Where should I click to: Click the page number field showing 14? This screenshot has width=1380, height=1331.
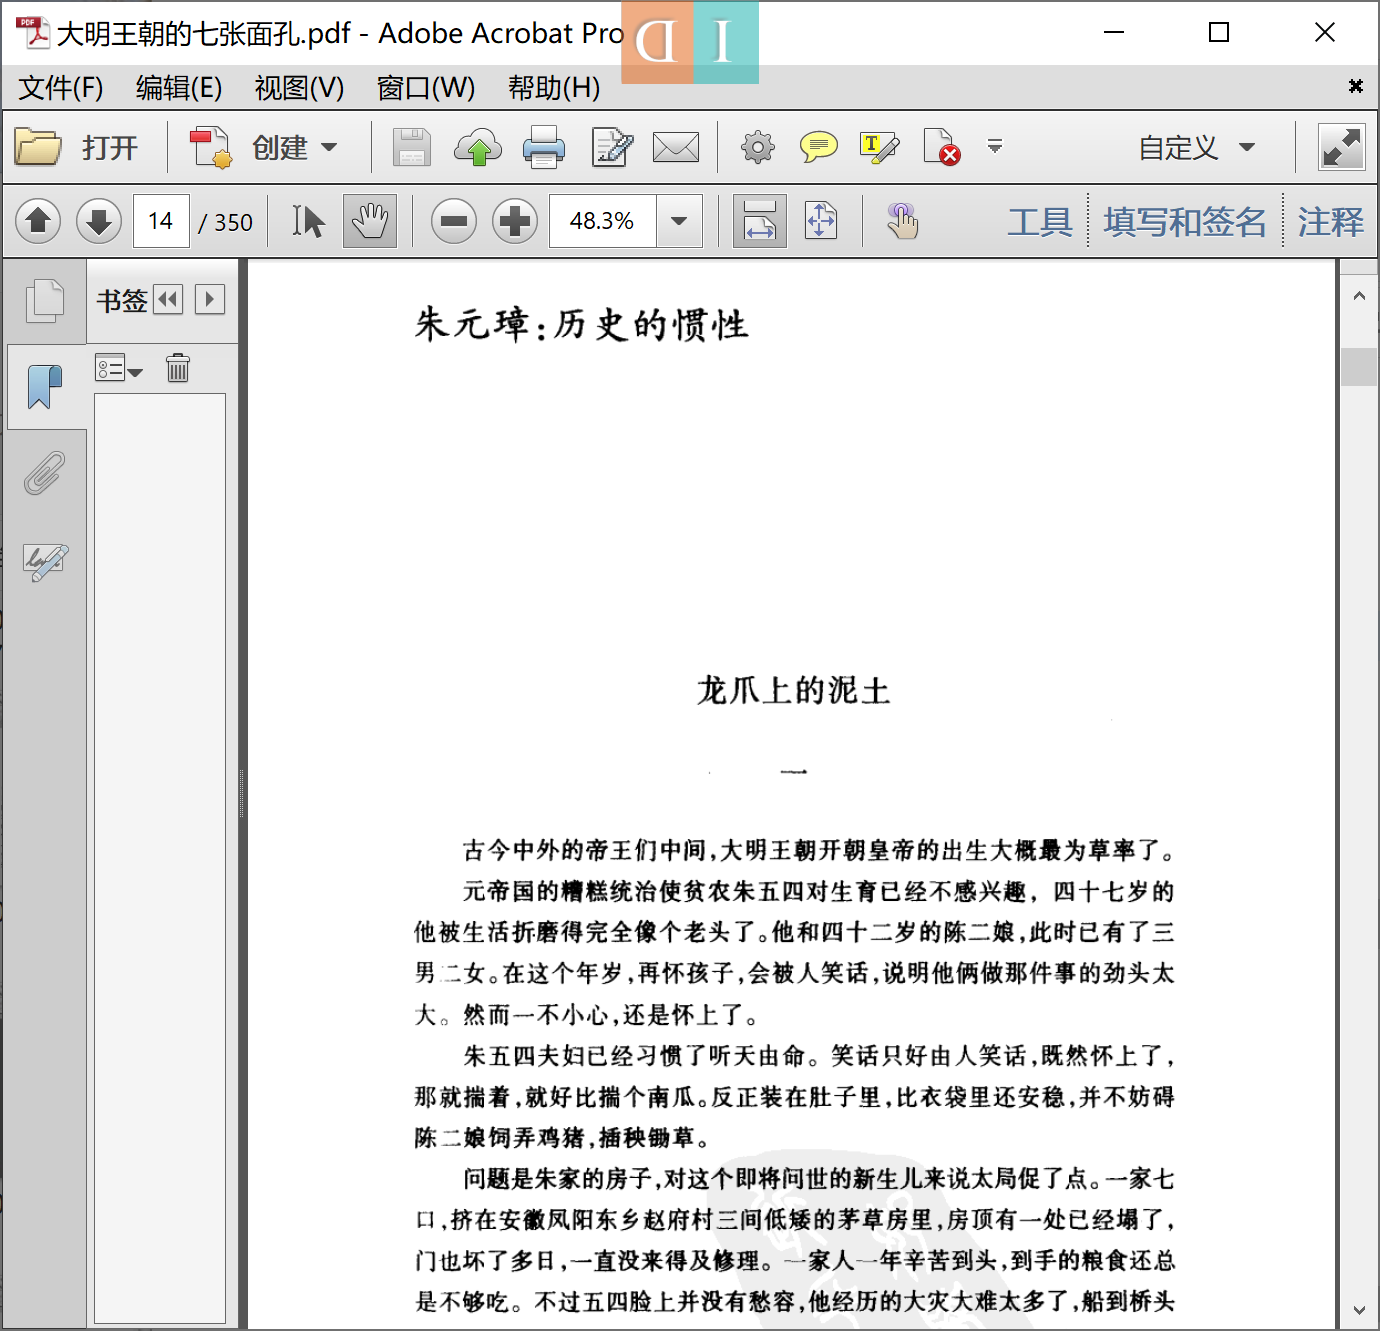(161, 221)
